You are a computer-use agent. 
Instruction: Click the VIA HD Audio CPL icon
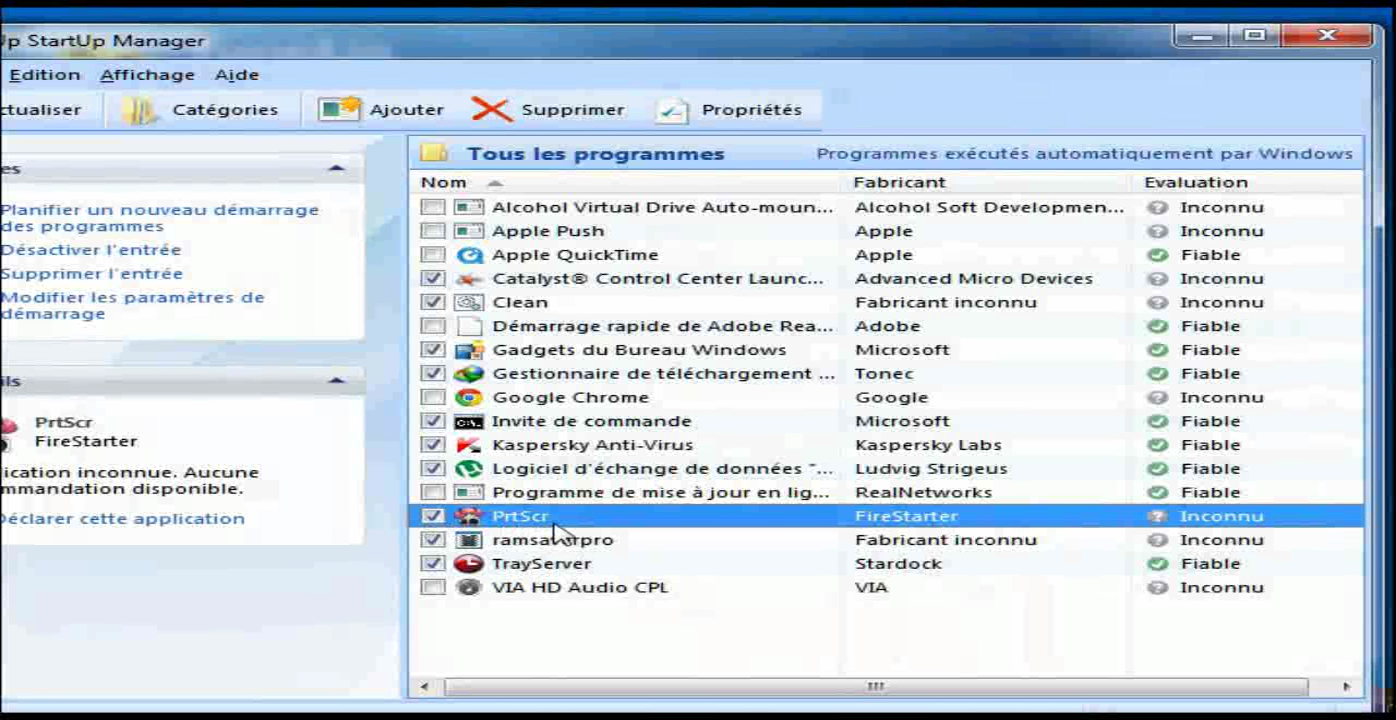(x=469, y=587)
